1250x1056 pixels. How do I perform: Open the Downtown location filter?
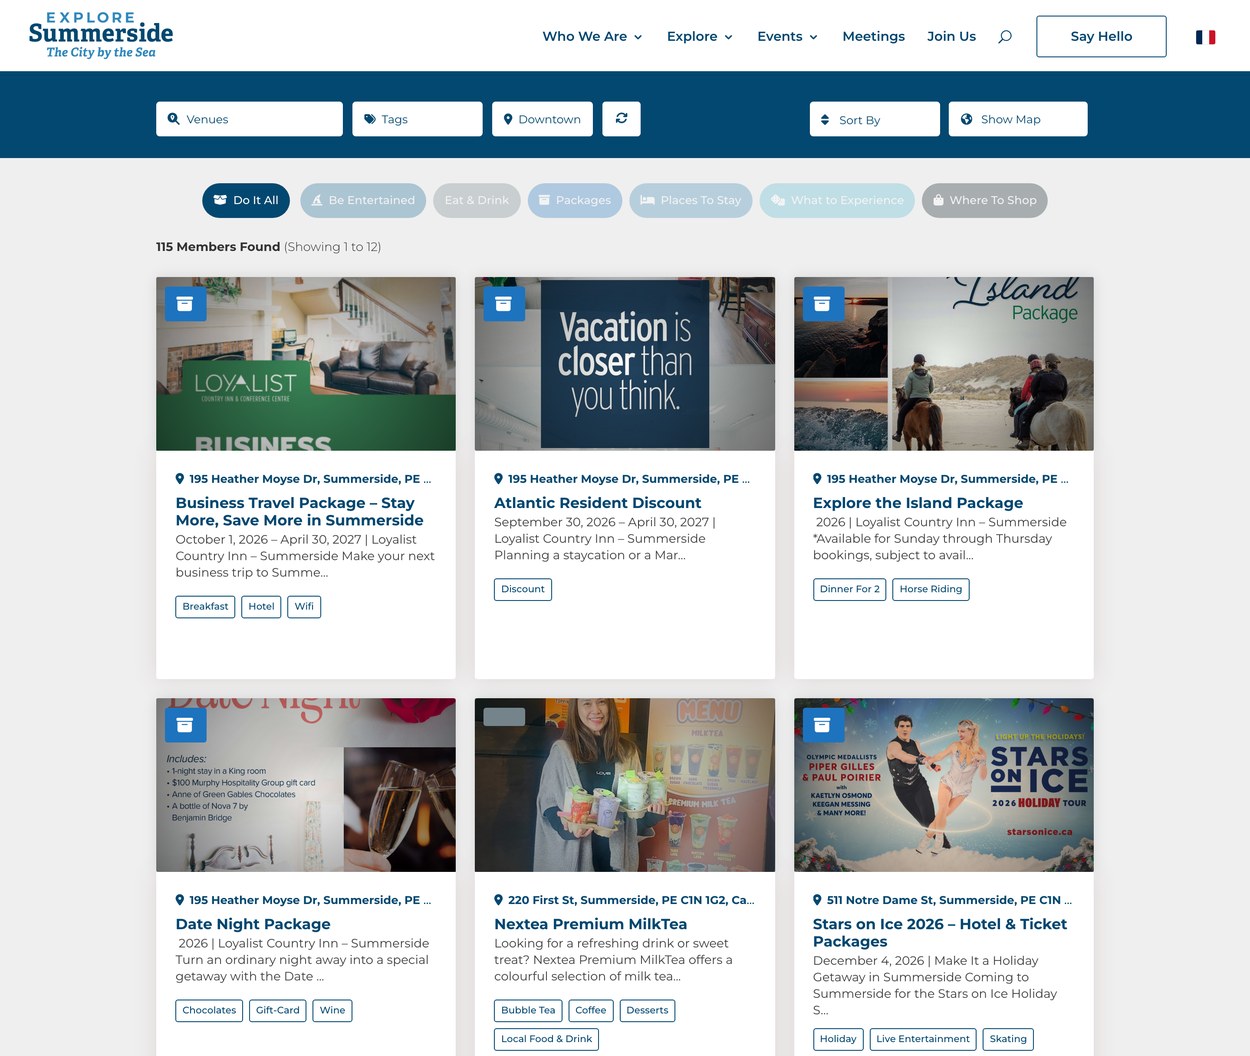tap(542, 119)
